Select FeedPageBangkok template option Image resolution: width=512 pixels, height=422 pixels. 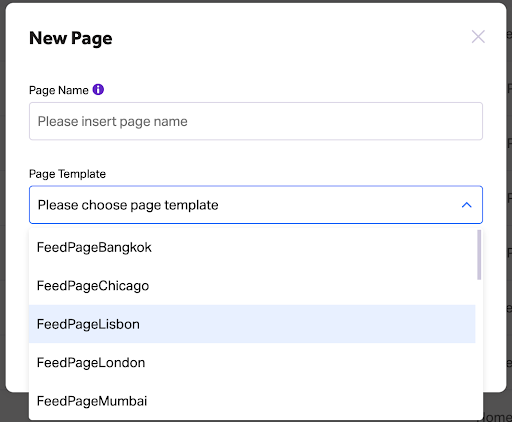point(252,247)
